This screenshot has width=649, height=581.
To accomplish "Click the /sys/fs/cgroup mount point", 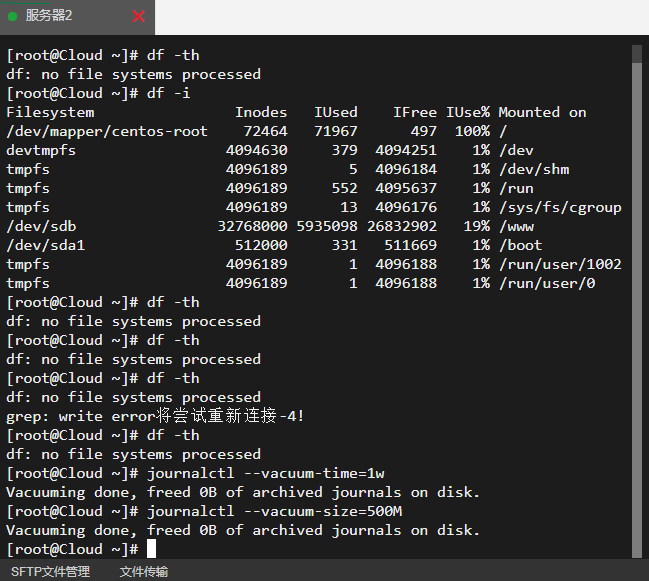I will point(560,207).
